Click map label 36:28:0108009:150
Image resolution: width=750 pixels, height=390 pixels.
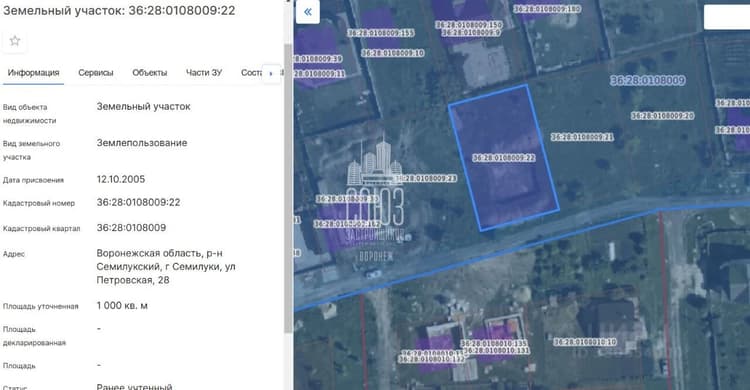pyautogui.click(x=469, y=24)
